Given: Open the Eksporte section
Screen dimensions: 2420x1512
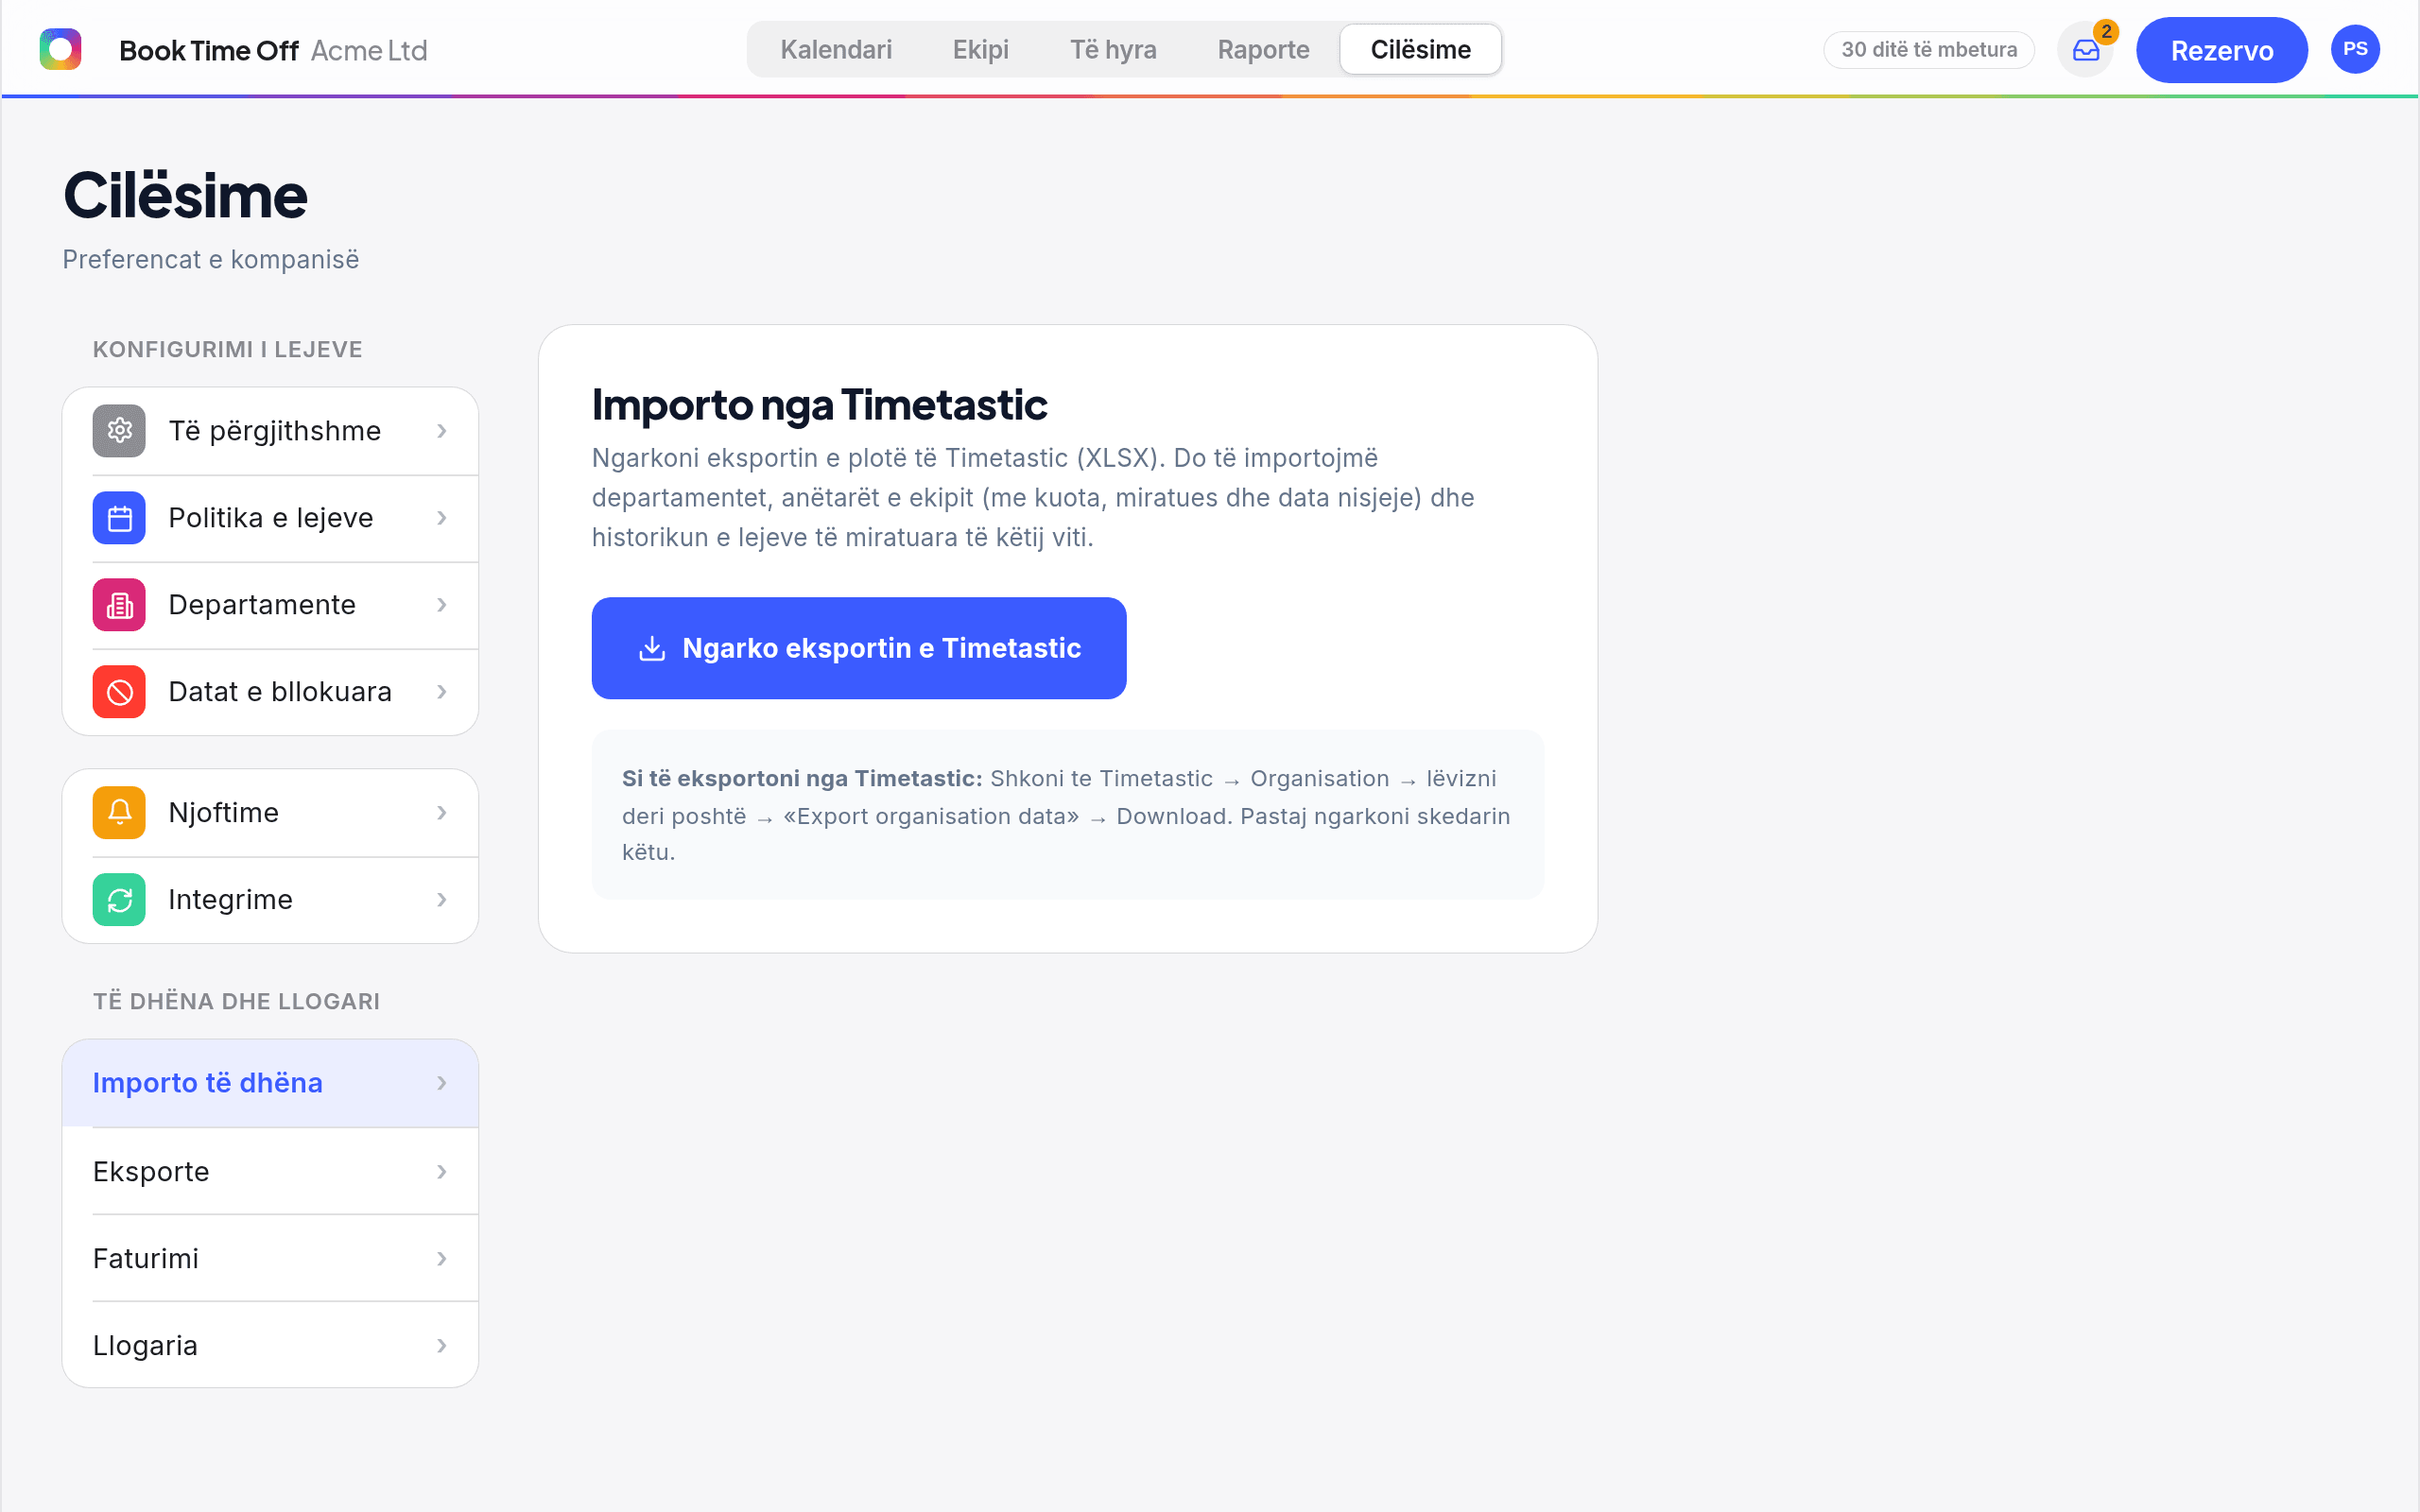Looking at the screenshot, I should [x=270, y=1172].
